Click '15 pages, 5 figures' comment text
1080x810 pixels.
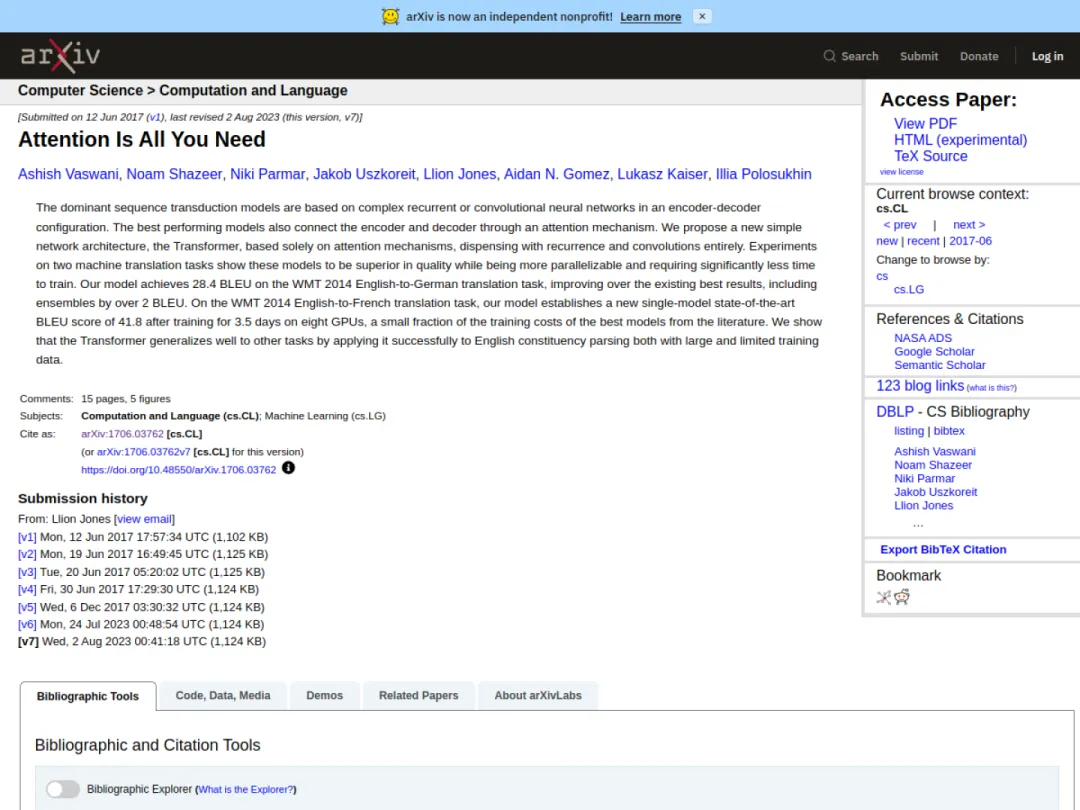point(125,399)
